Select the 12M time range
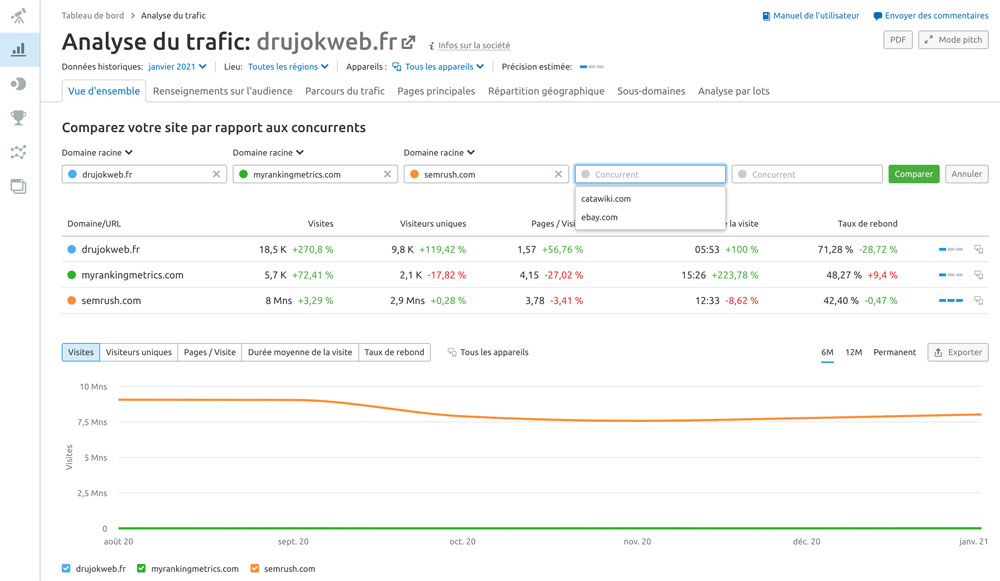This screenshot has height=581, width=1000. coord(853,352)
